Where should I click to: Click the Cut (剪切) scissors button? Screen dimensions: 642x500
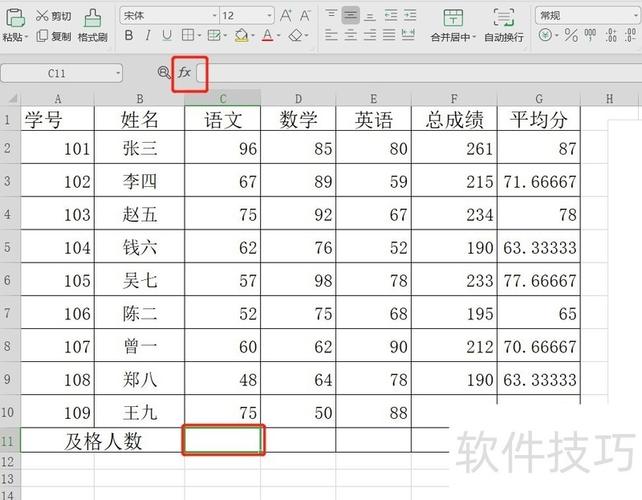pos(53,16)
